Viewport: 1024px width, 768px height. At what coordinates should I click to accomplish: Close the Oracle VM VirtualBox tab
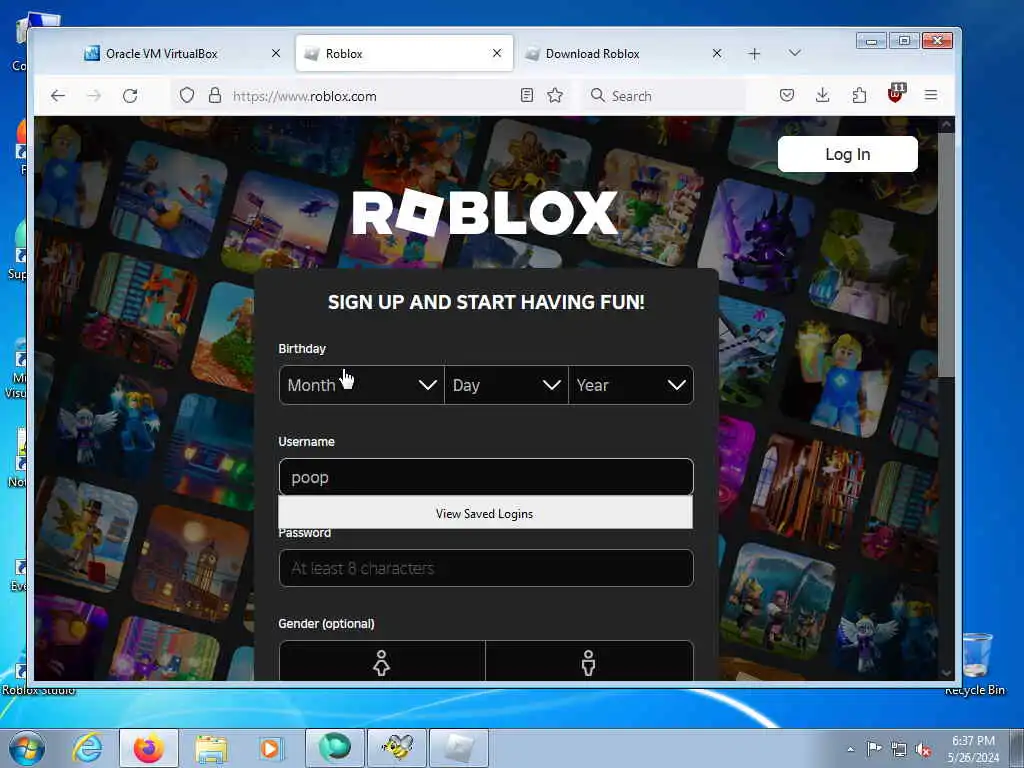click(276, 54)
